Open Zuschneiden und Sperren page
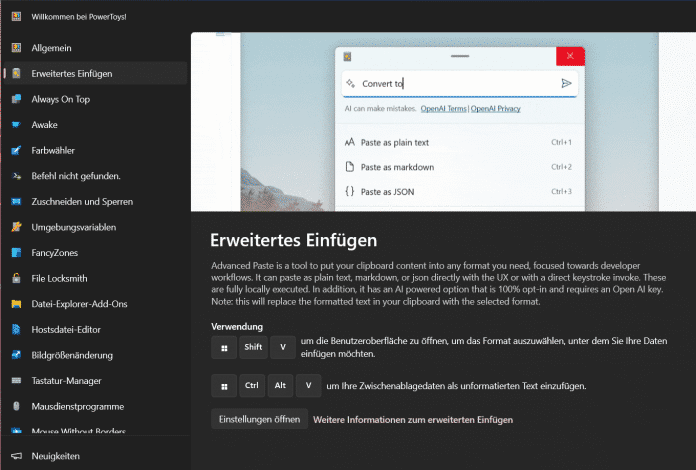696x470 pixels. coord(95,201)
